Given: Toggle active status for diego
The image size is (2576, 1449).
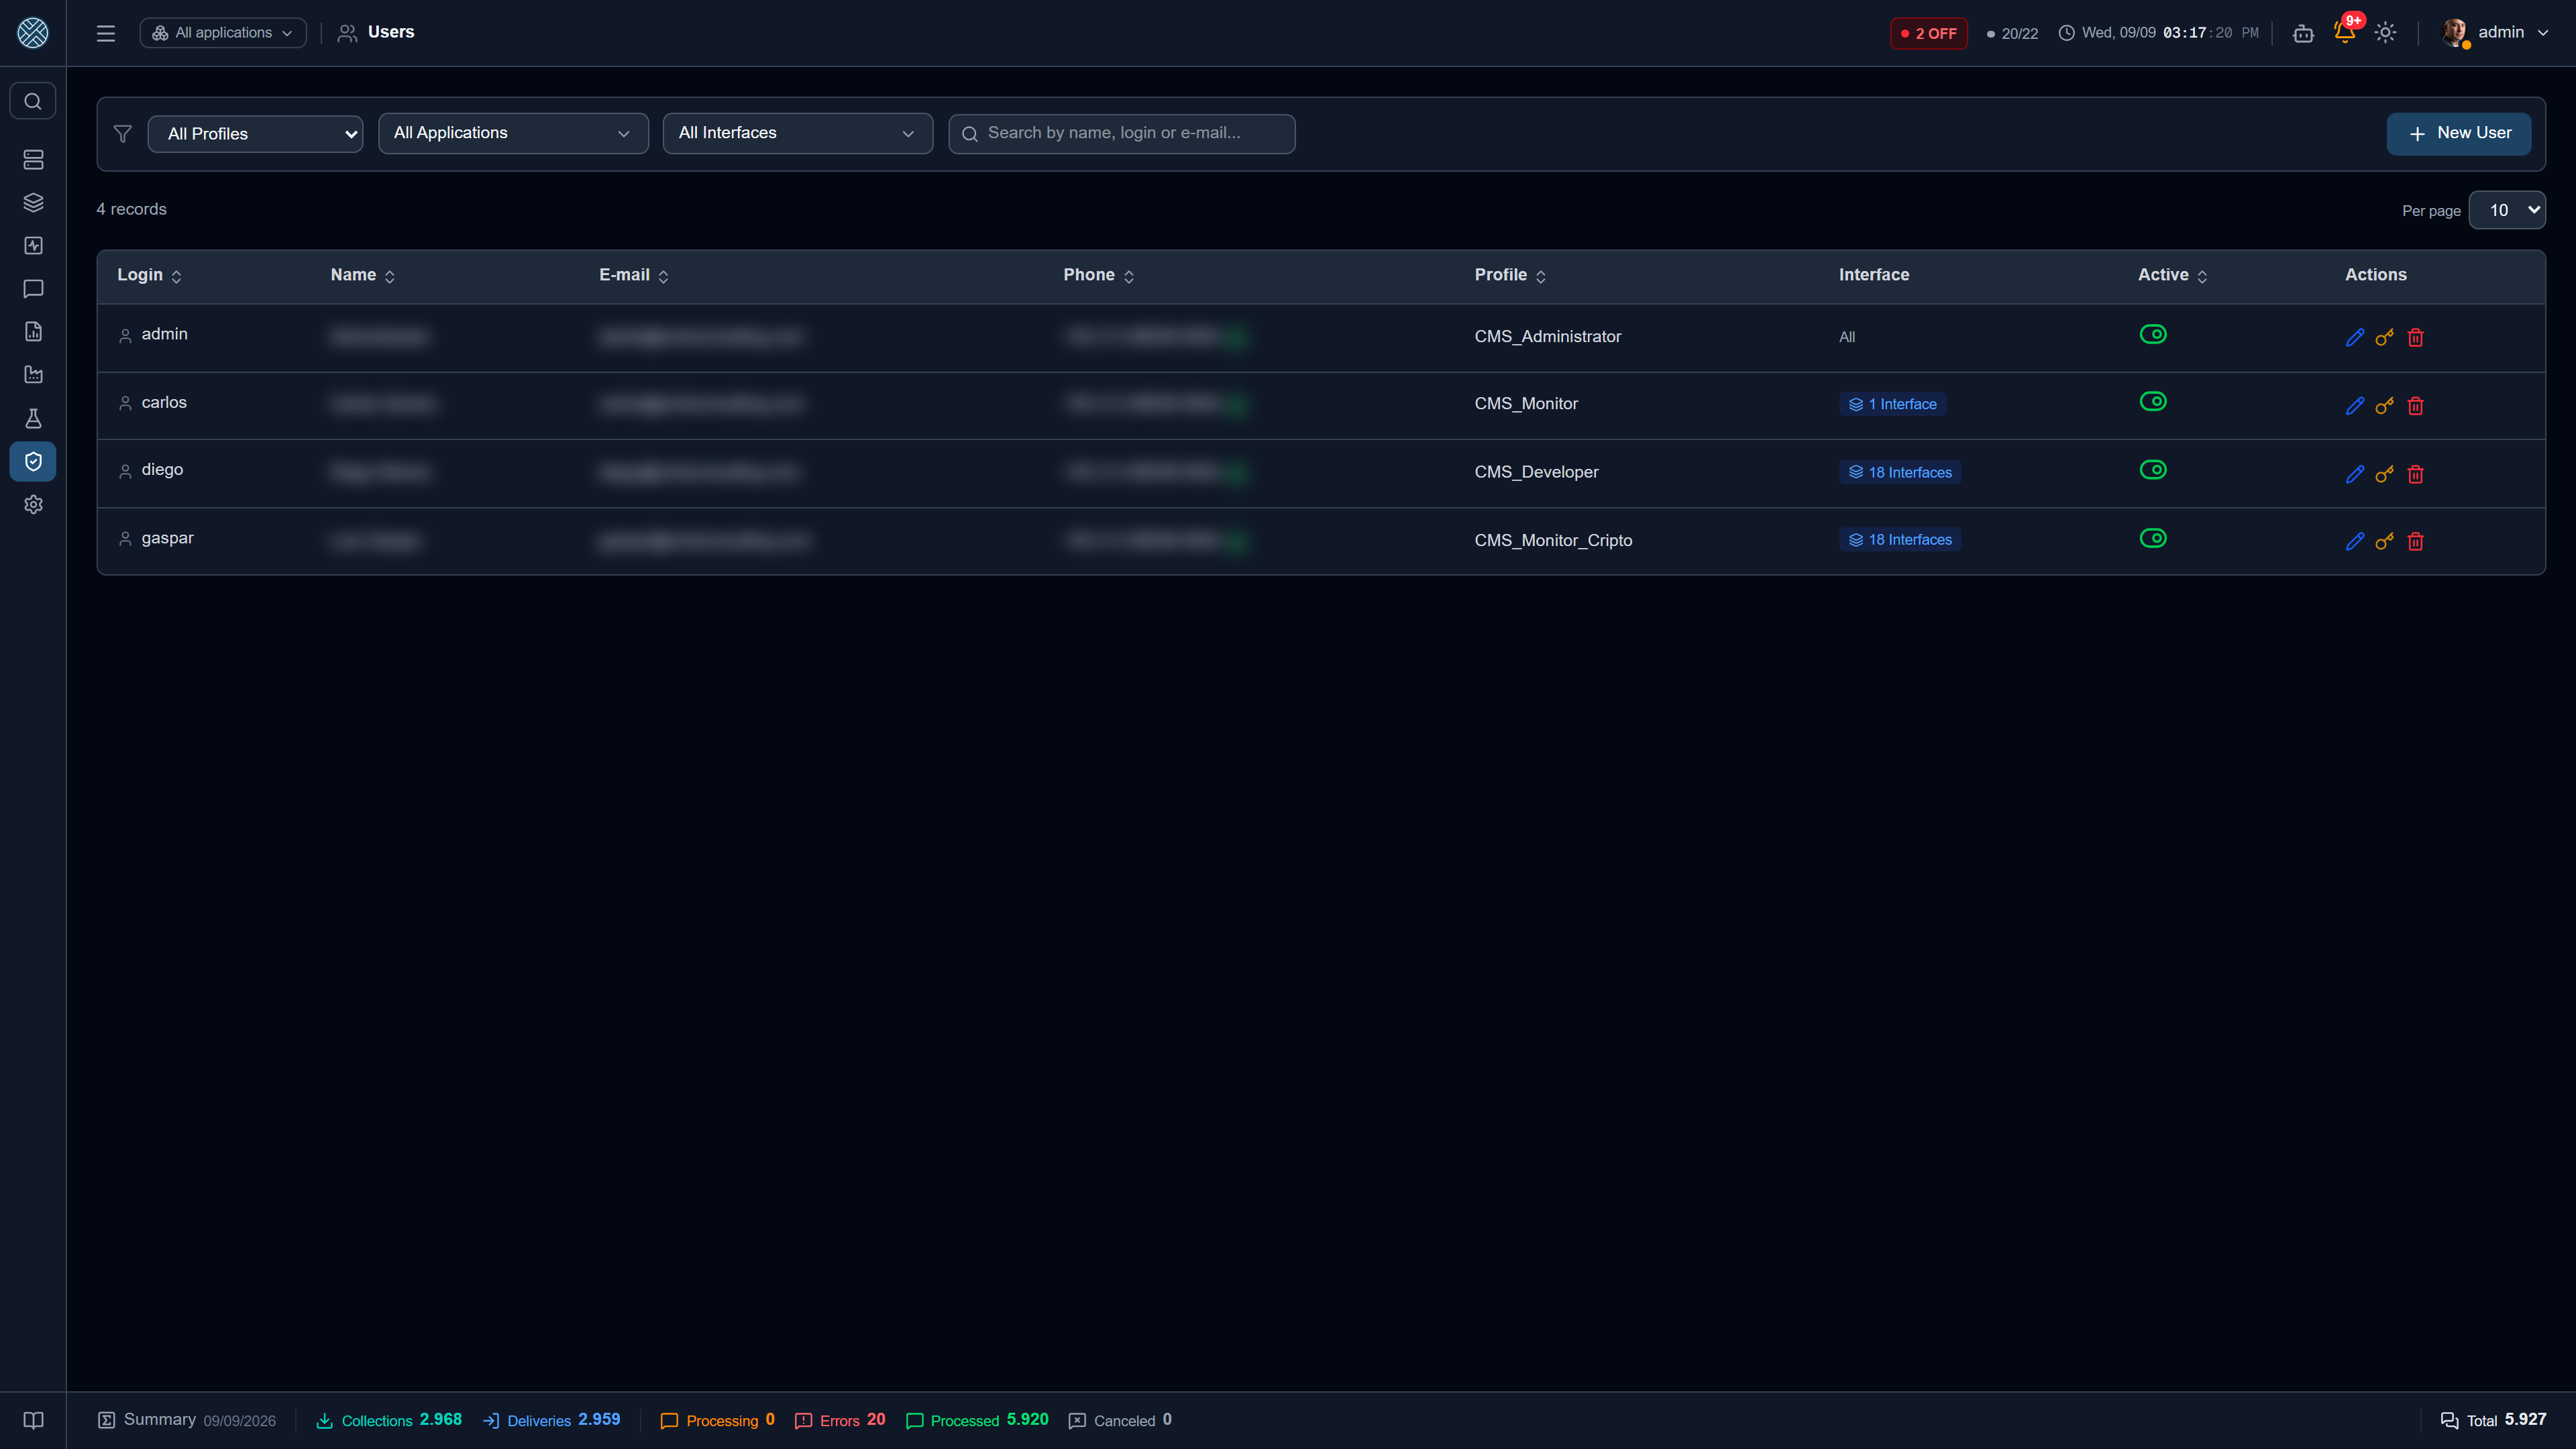Looking at the screenshot, I should [2153, 469].
